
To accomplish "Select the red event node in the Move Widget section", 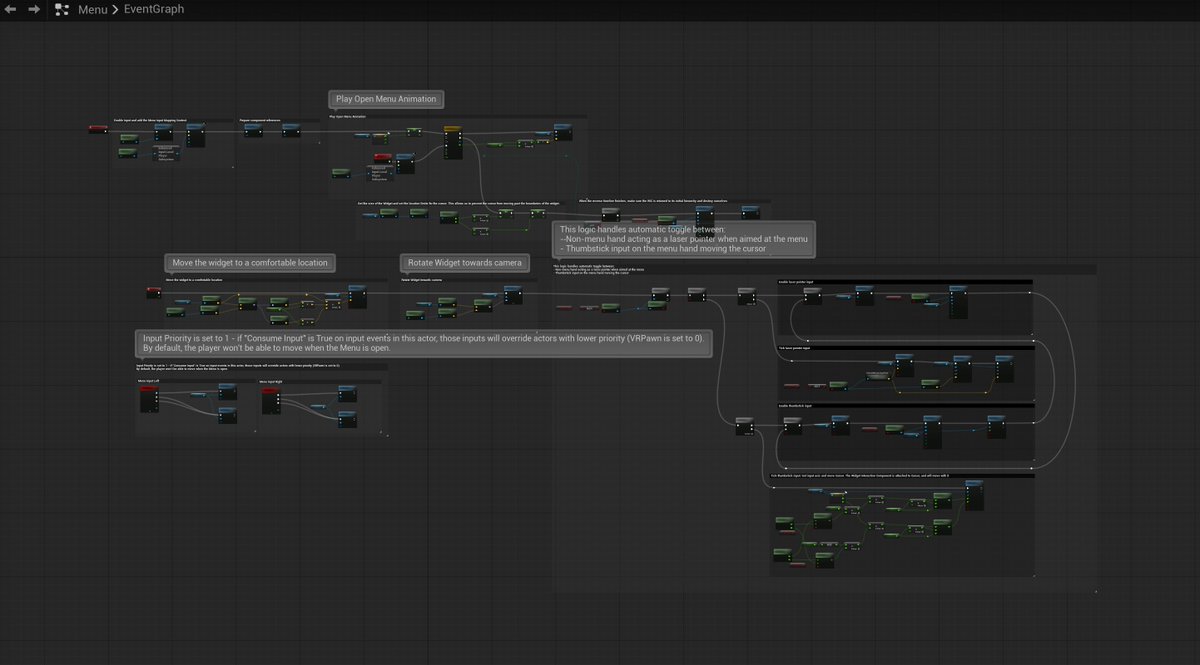I will (x=153, y=289).
